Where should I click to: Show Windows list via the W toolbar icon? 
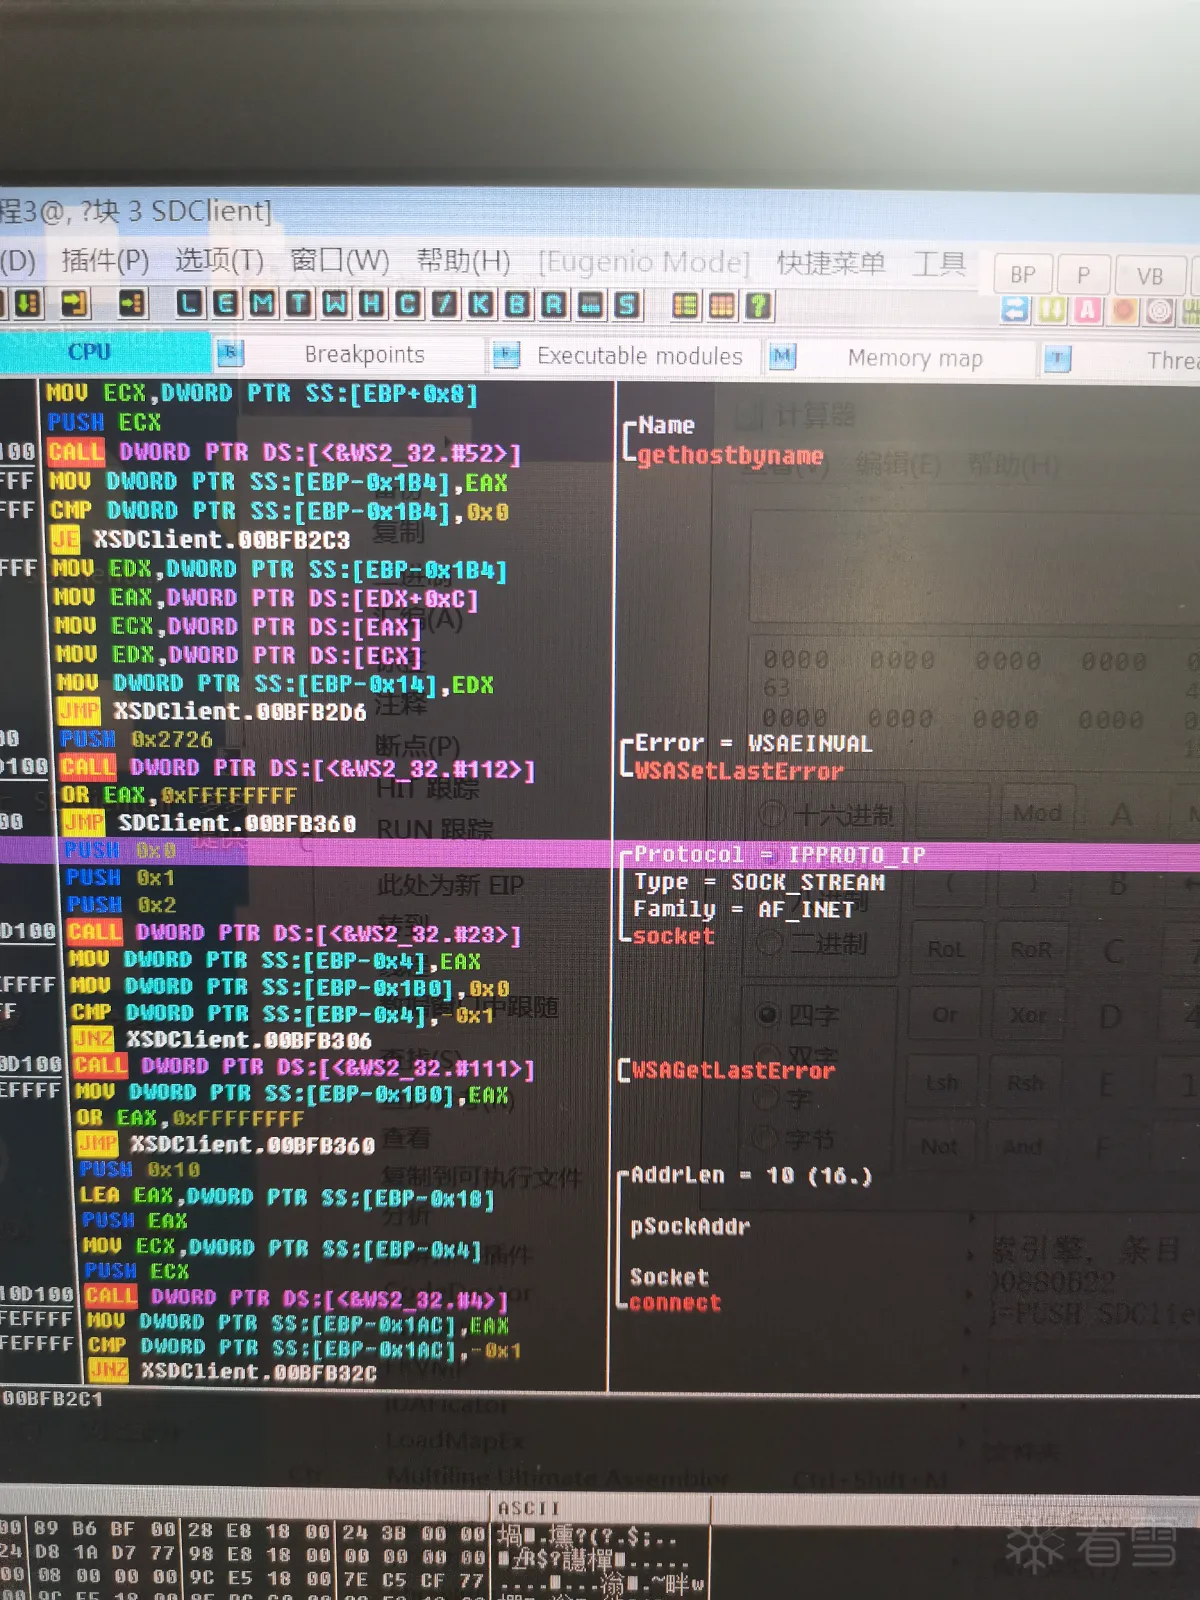(x=335, y=303)
